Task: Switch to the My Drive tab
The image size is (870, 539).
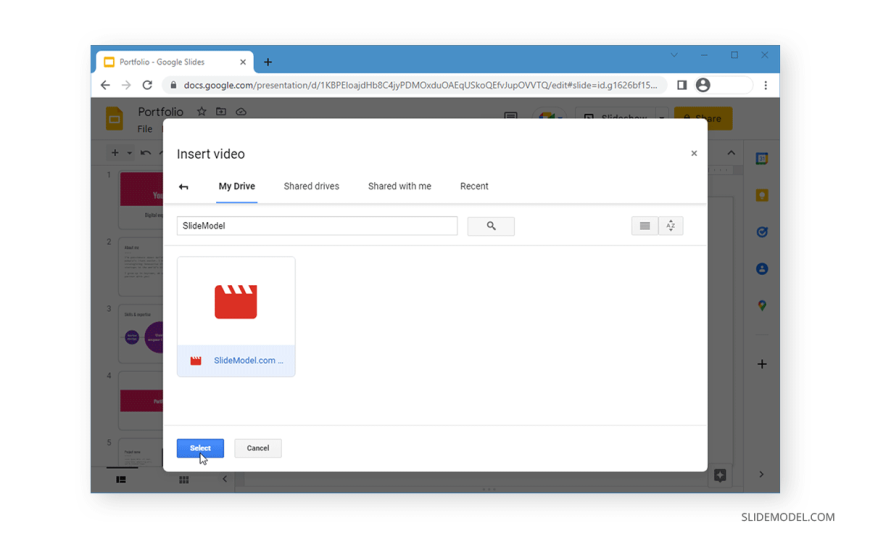Action: pyautogui.click(x=236, y=187)
